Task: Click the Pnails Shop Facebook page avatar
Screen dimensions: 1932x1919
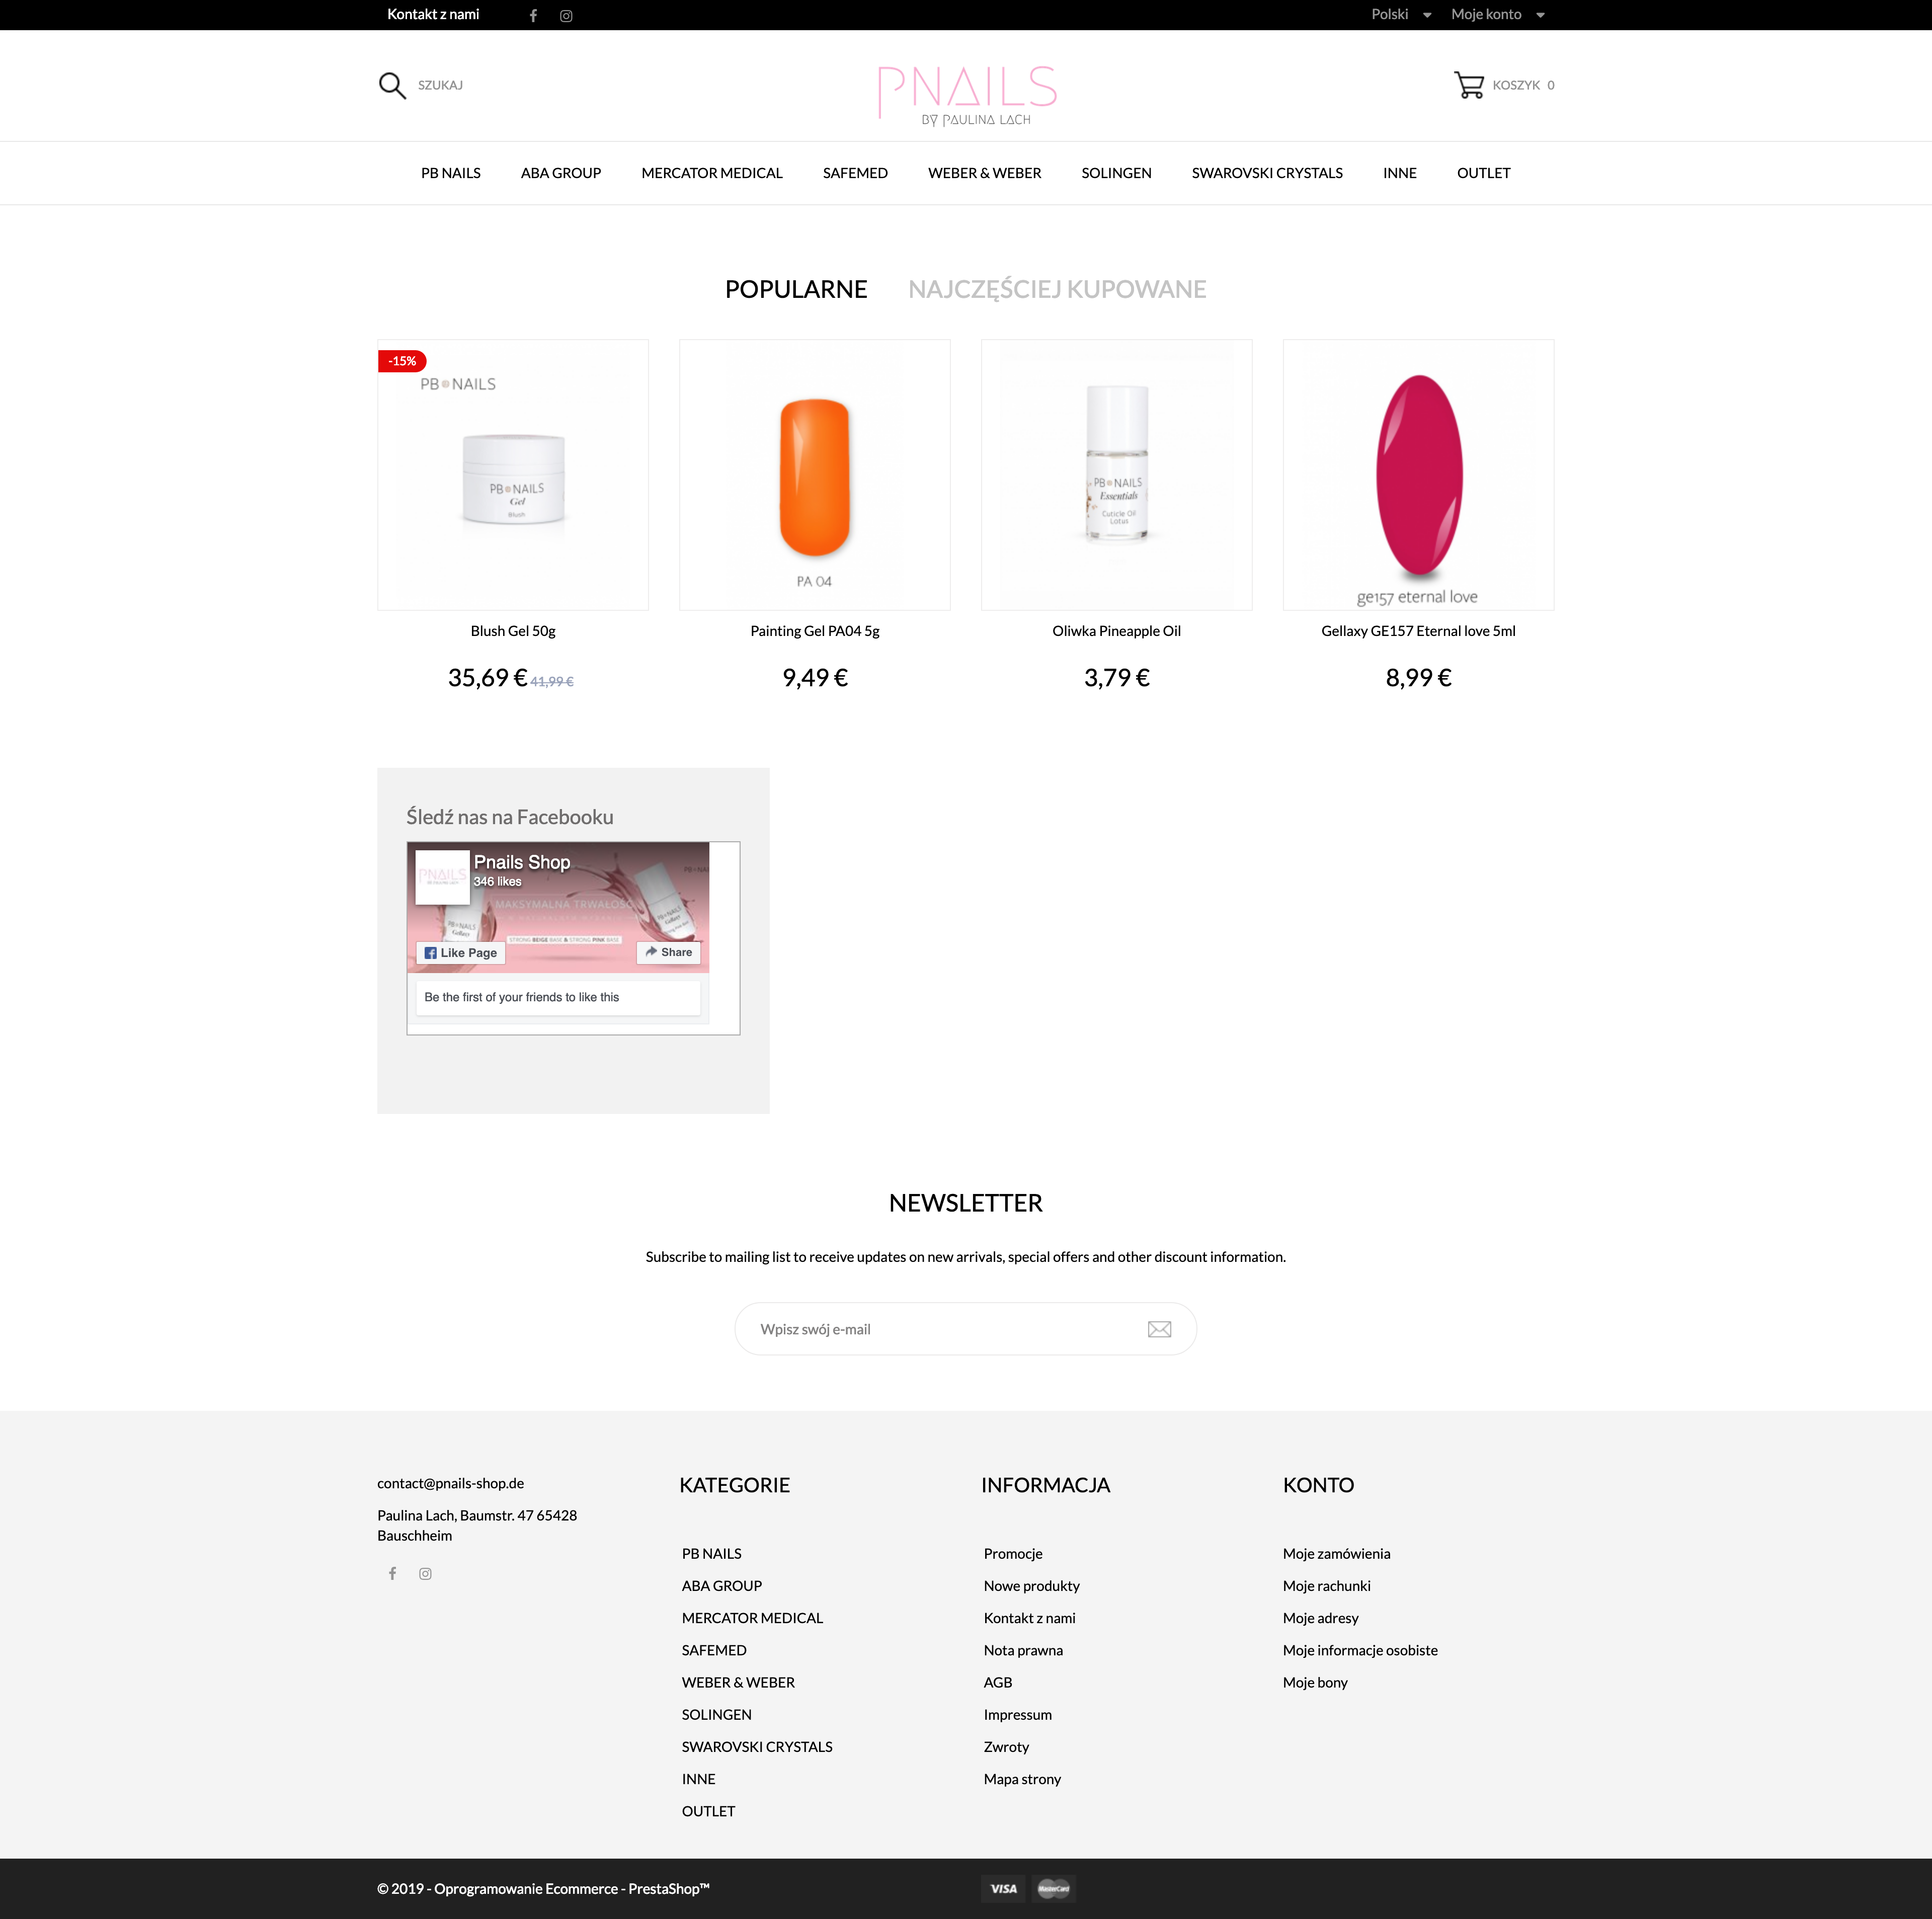Action: pyautogui.click(x=442, y=877)
